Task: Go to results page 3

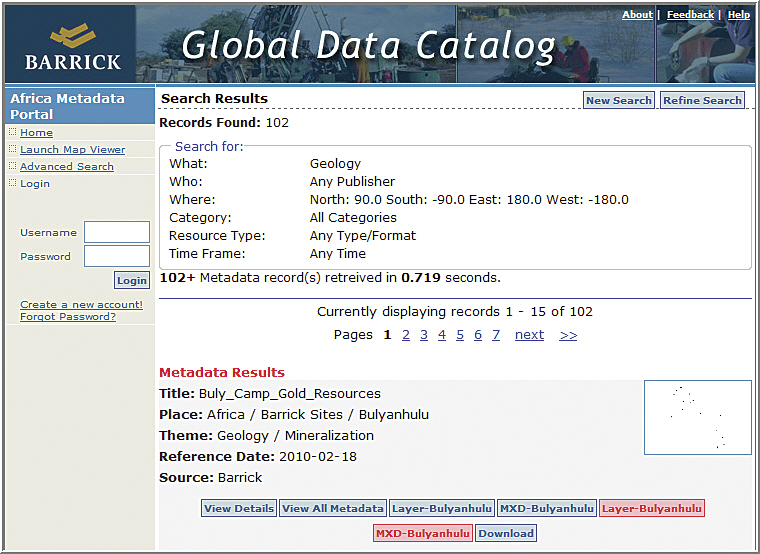Action: point(424,335)
